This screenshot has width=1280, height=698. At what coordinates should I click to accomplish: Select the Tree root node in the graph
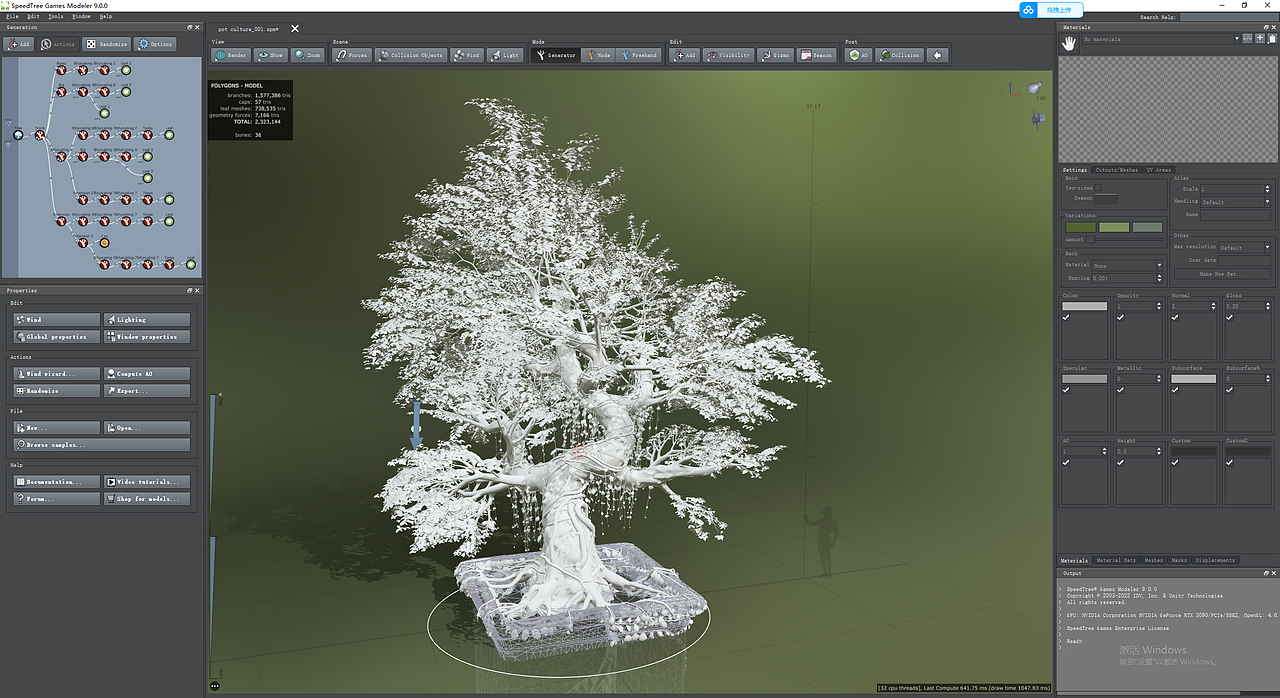pyautogui.click(x=18, y=134)
